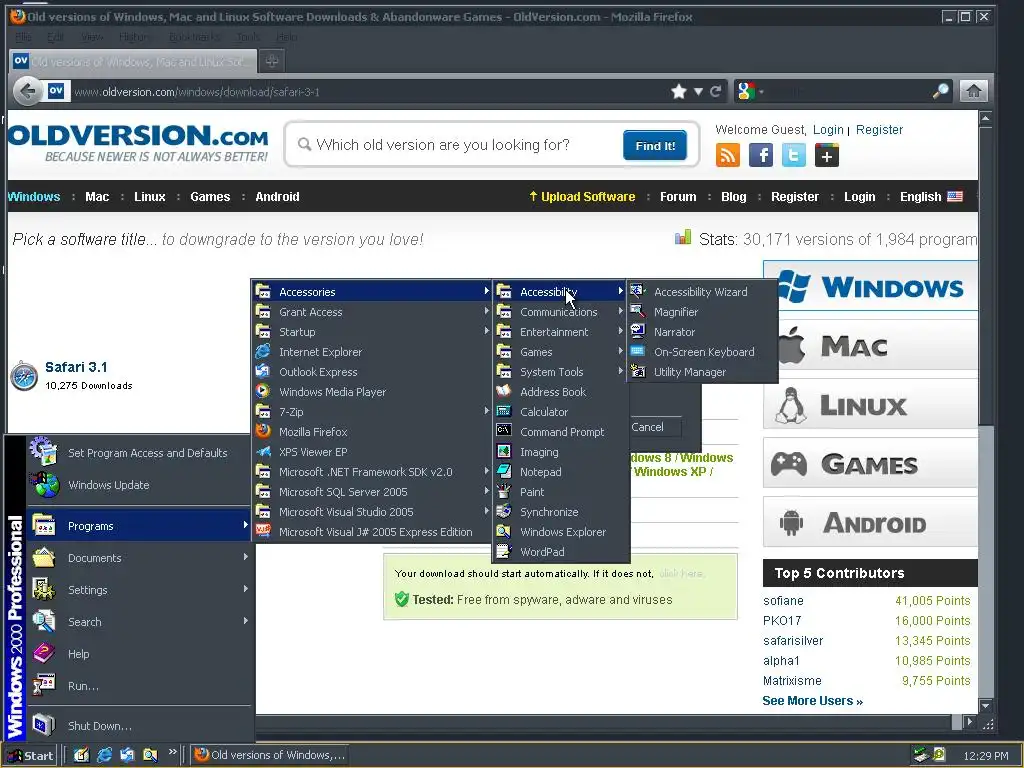Click the Windows Update globe icon
The height and width of the screenshot is (768, 1024).
point(44,485)
